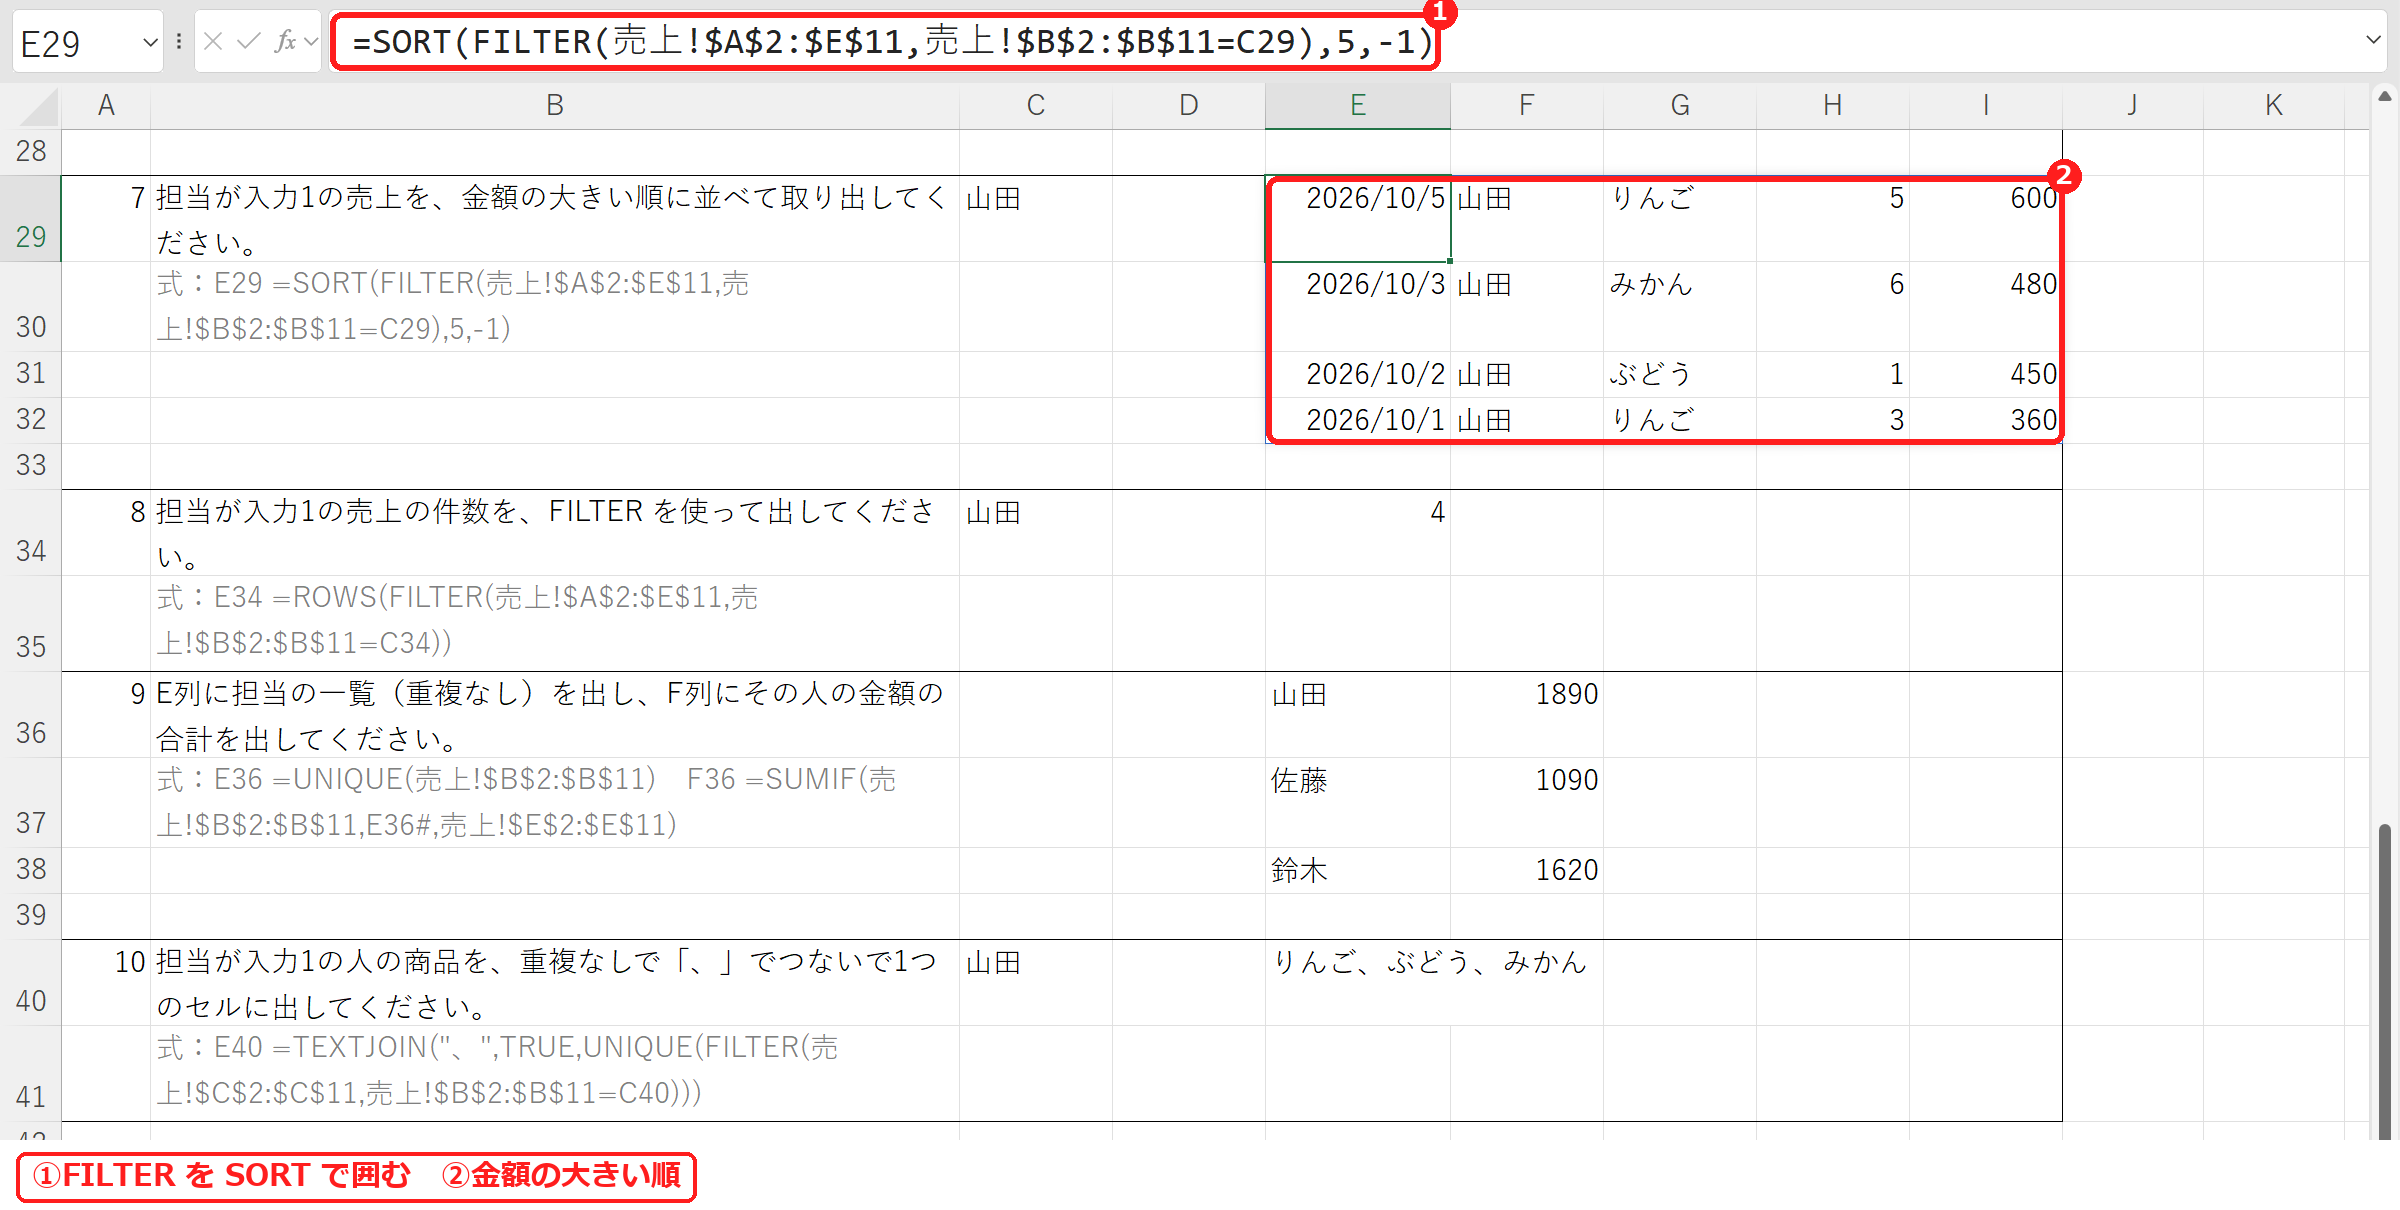Viewport: 2400px width, 1210px height.
Task: Click cell G31 ぶどう
Action: [x=1680, y=375]
